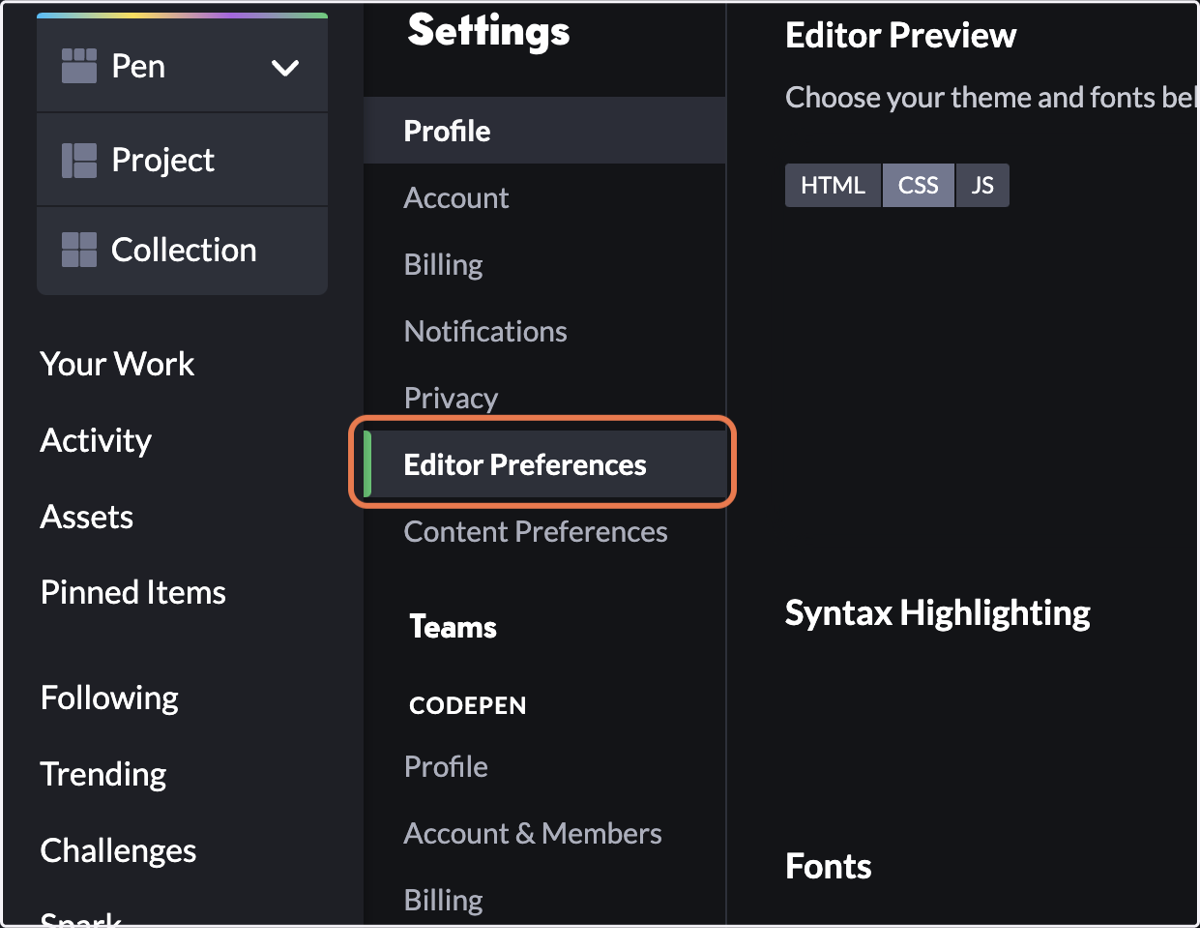
Task: Click the Syntax Highlighting heading
Action: coord(938,613)
